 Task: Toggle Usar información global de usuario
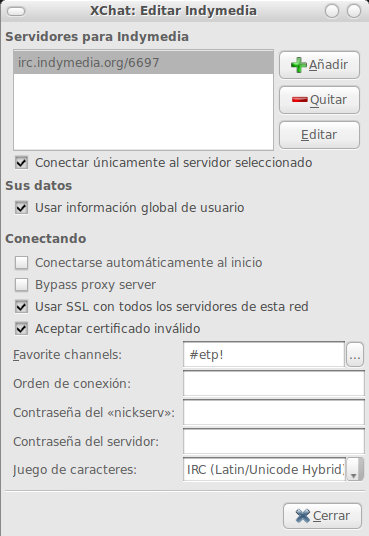click(22, 207)
